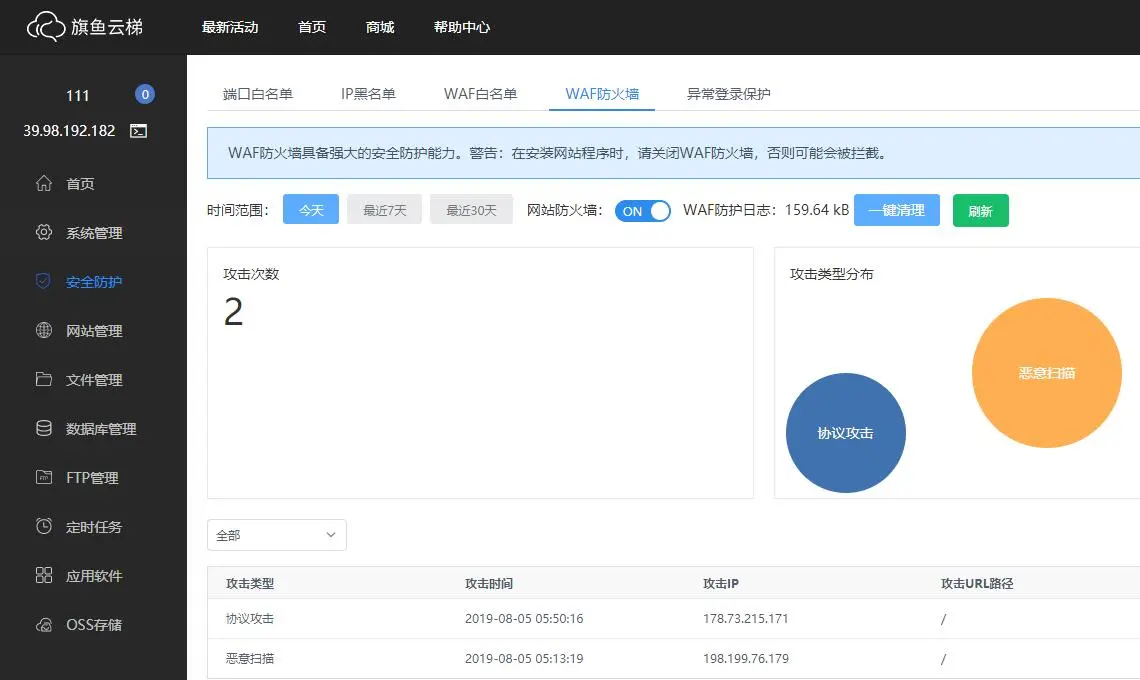Click the folder icon for 文件管理
This screenshot has height=680, width=1140.
44,379
